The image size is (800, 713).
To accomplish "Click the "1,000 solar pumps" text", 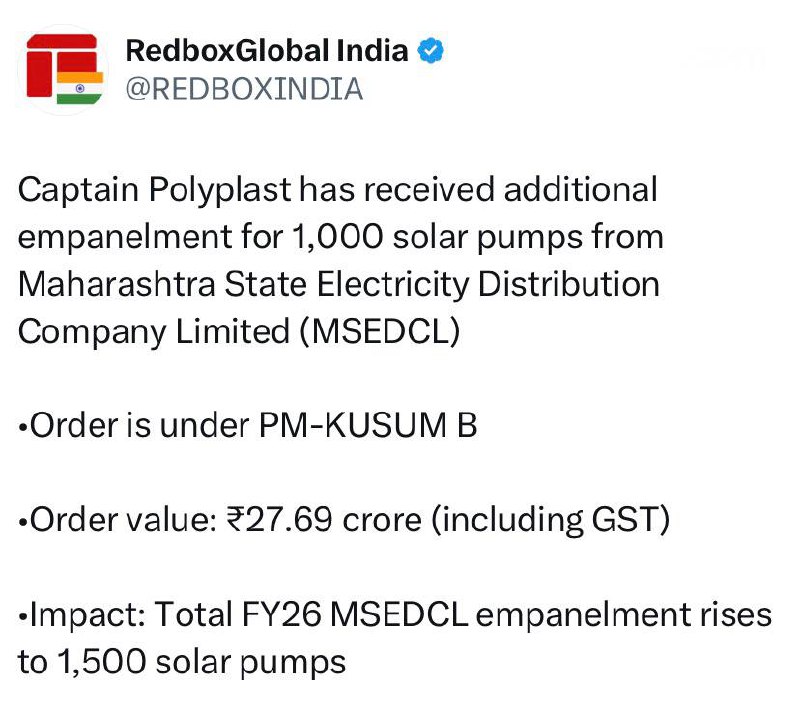I will pyautogui.click(x=478, y=237).
